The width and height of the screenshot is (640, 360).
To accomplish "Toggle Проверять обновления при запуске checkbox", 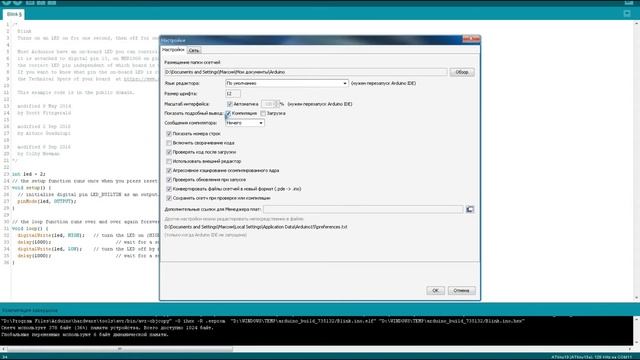I will pos(169,180).
